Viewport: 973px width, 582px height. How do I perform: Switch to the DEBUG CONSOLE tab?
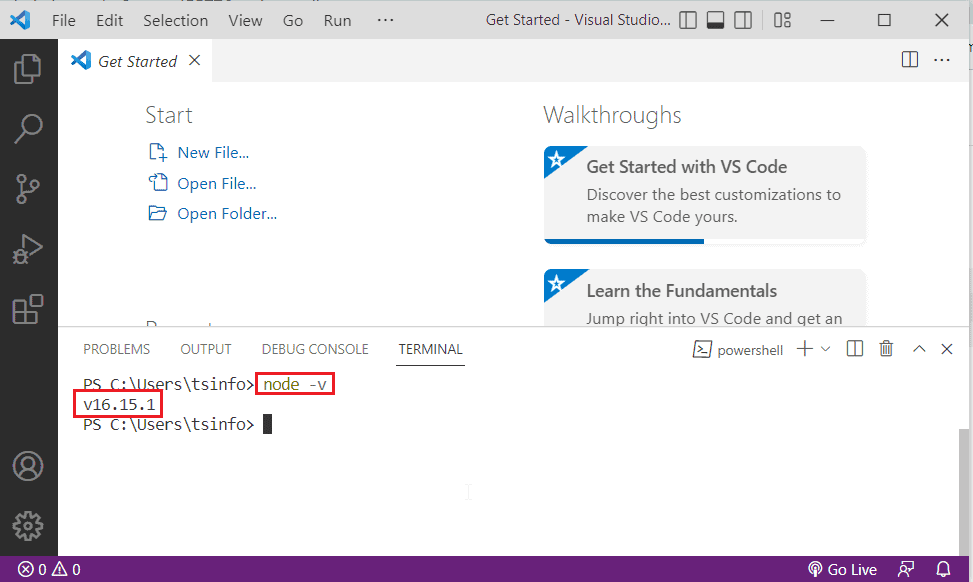pyautogui.click(x=315, y=349)
